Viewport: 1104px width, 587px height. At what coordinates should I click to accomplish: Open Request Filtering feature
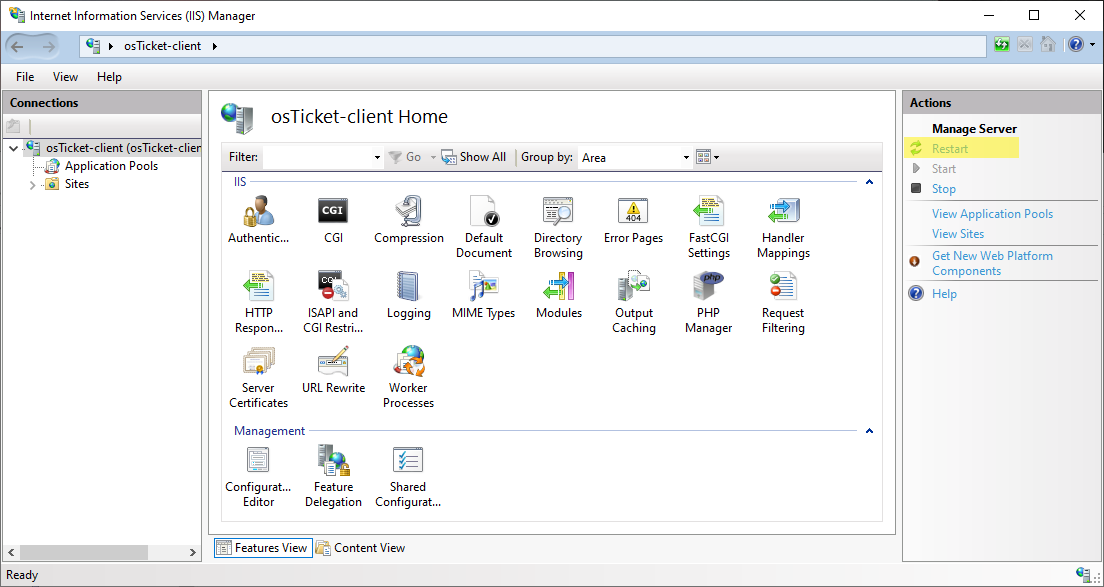(783, 302)
